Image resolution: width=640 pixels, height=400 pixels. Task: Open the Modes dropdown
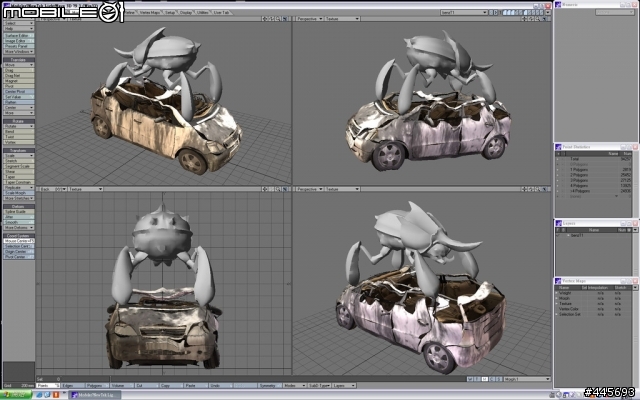(x=294, y=385)
